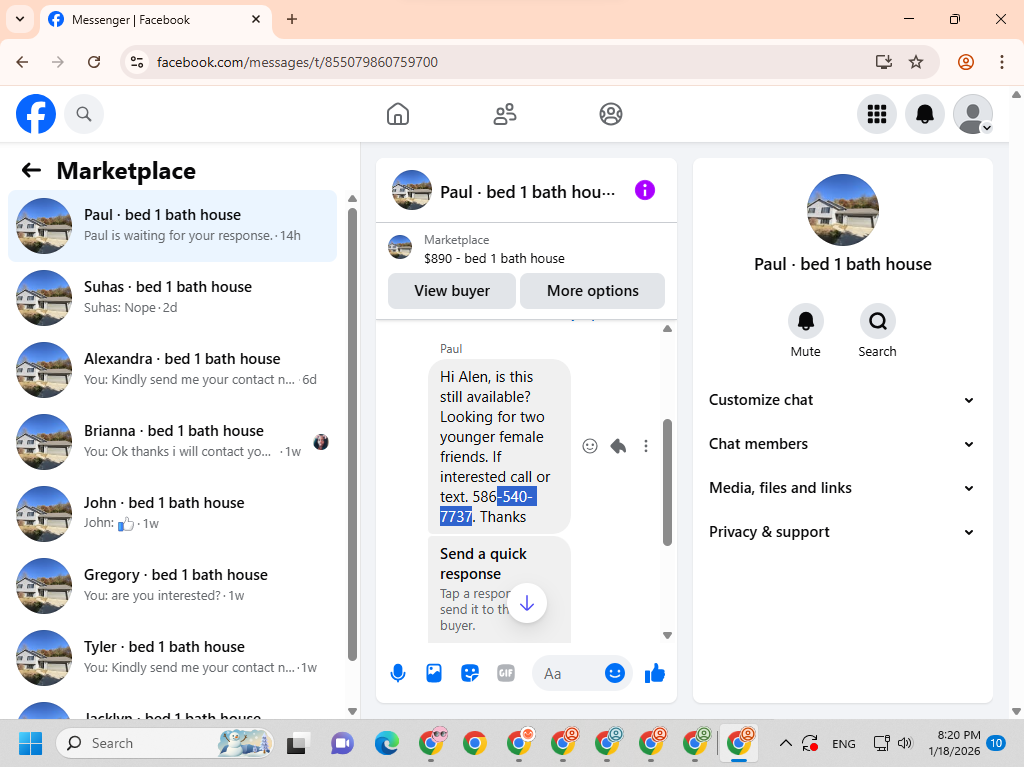Expand Chat members section
This screenshot has width=1024, height=767.
[842, 444]
